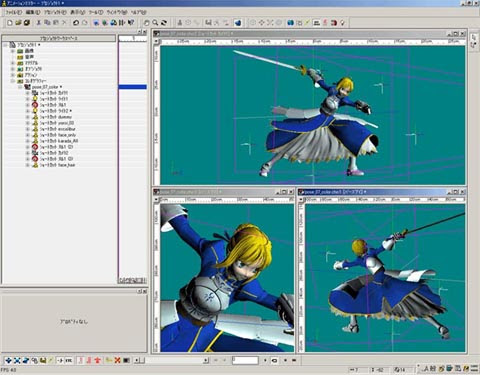Click the green checkmark icon in top toolbar
The width and height of the screenshot is (480, 375).
point(308,23)
